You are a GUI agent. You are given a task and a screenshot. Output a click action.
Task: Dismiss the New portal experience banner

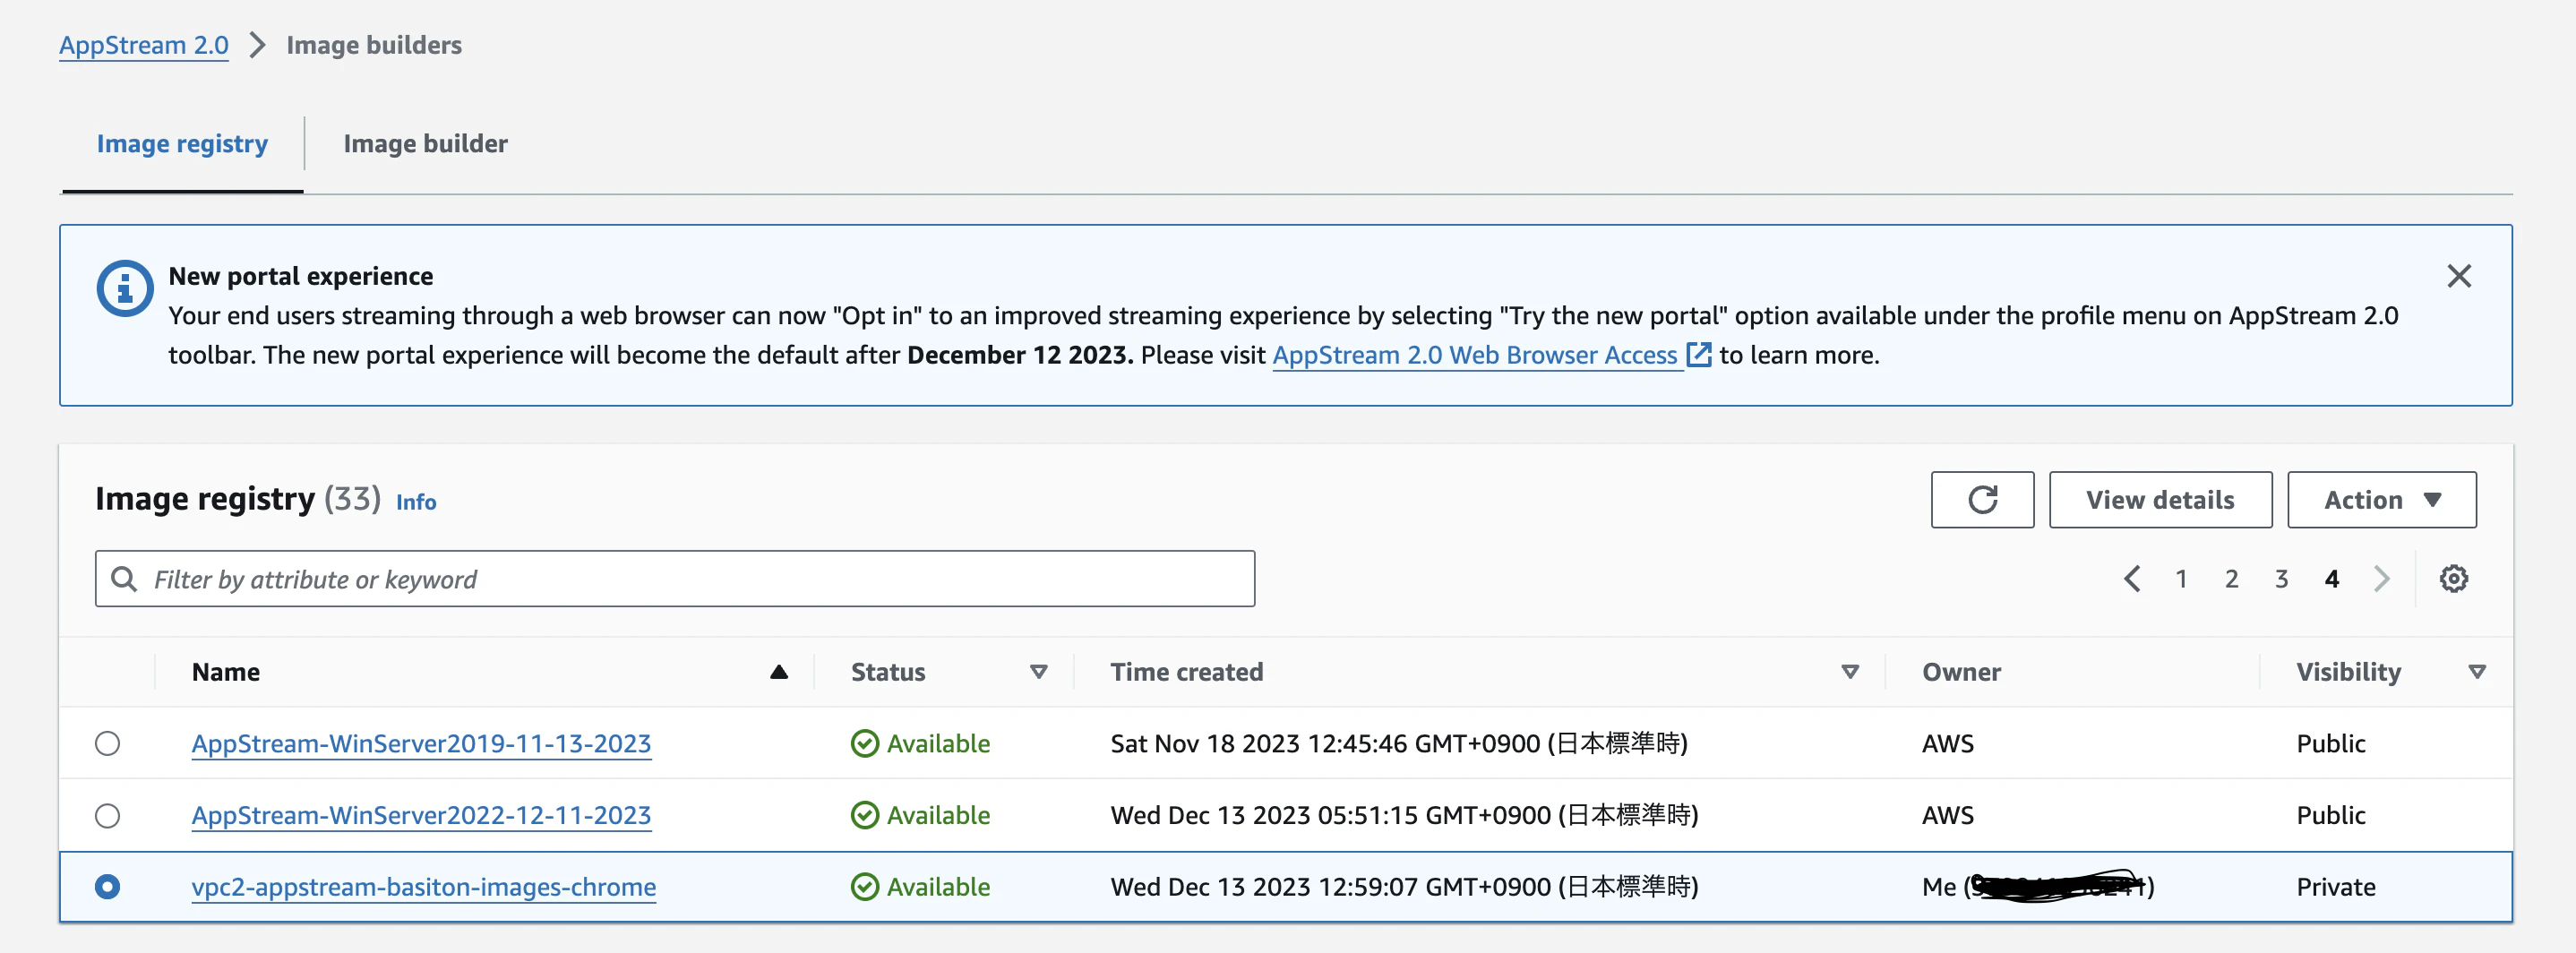(x=2458, y=276)
